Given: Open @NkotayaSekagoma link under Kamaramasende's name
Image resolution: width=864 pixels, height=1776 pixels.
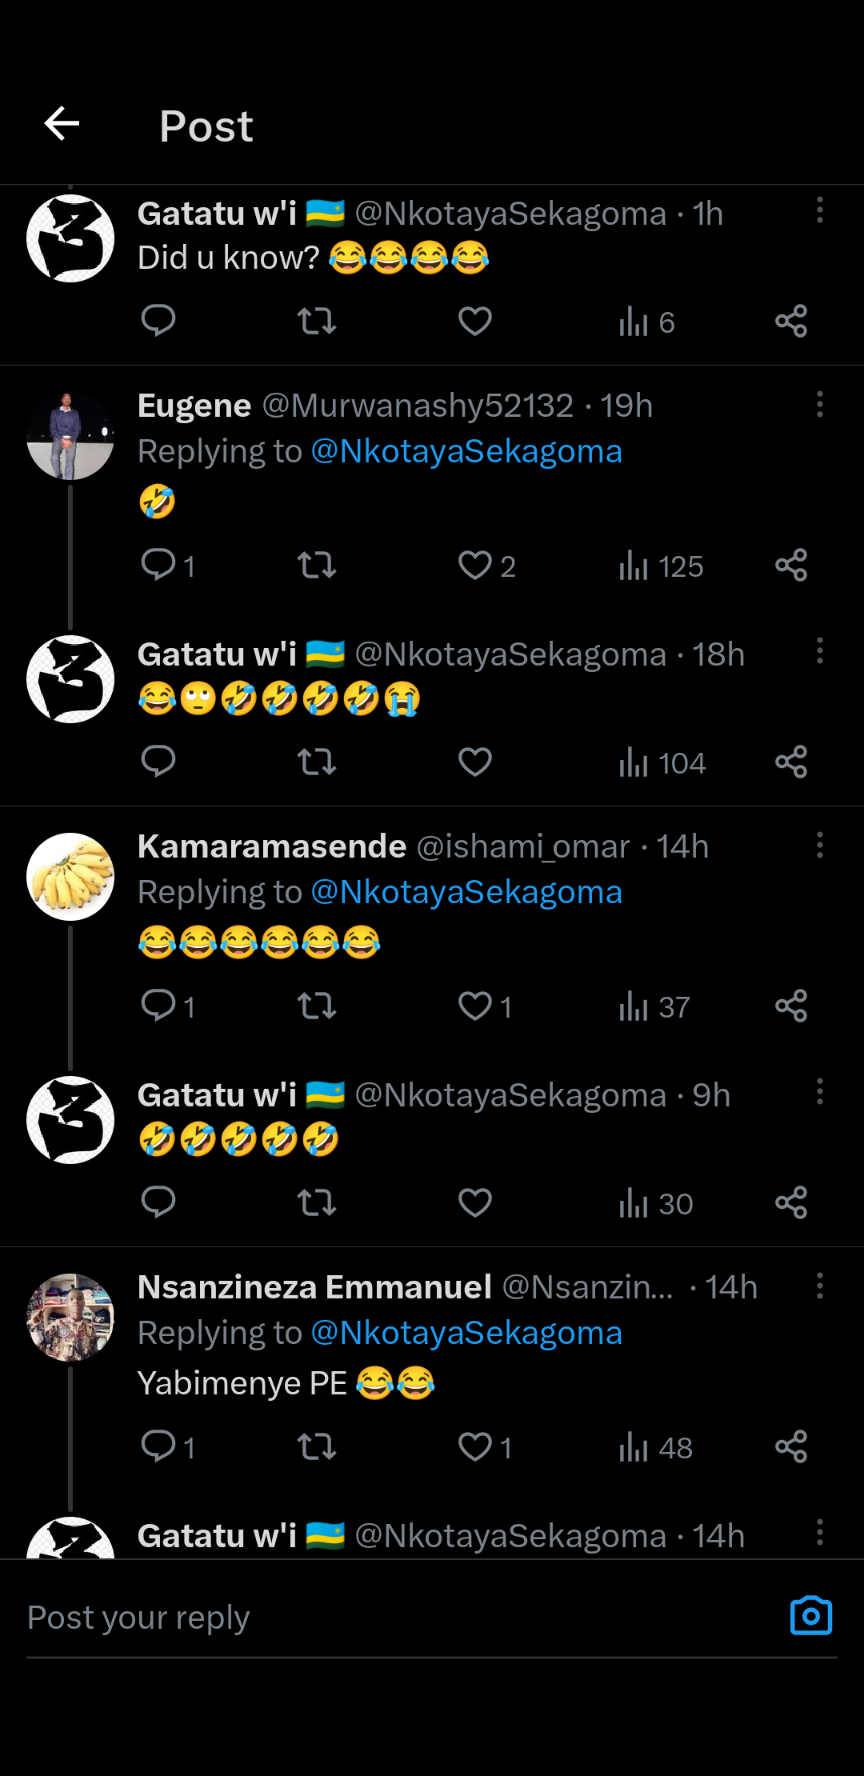Looking at the screenshot, I should click(466, 893).
